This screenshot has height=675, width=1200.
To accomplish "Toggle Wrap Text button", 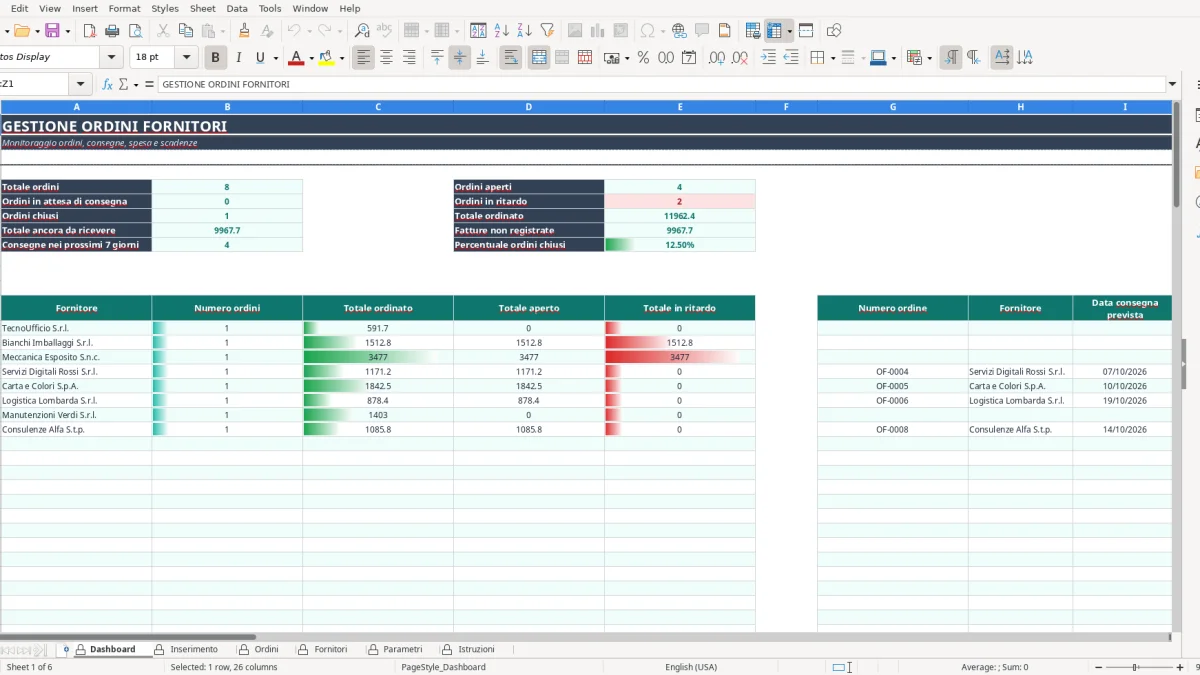I will tap(511, 58).
